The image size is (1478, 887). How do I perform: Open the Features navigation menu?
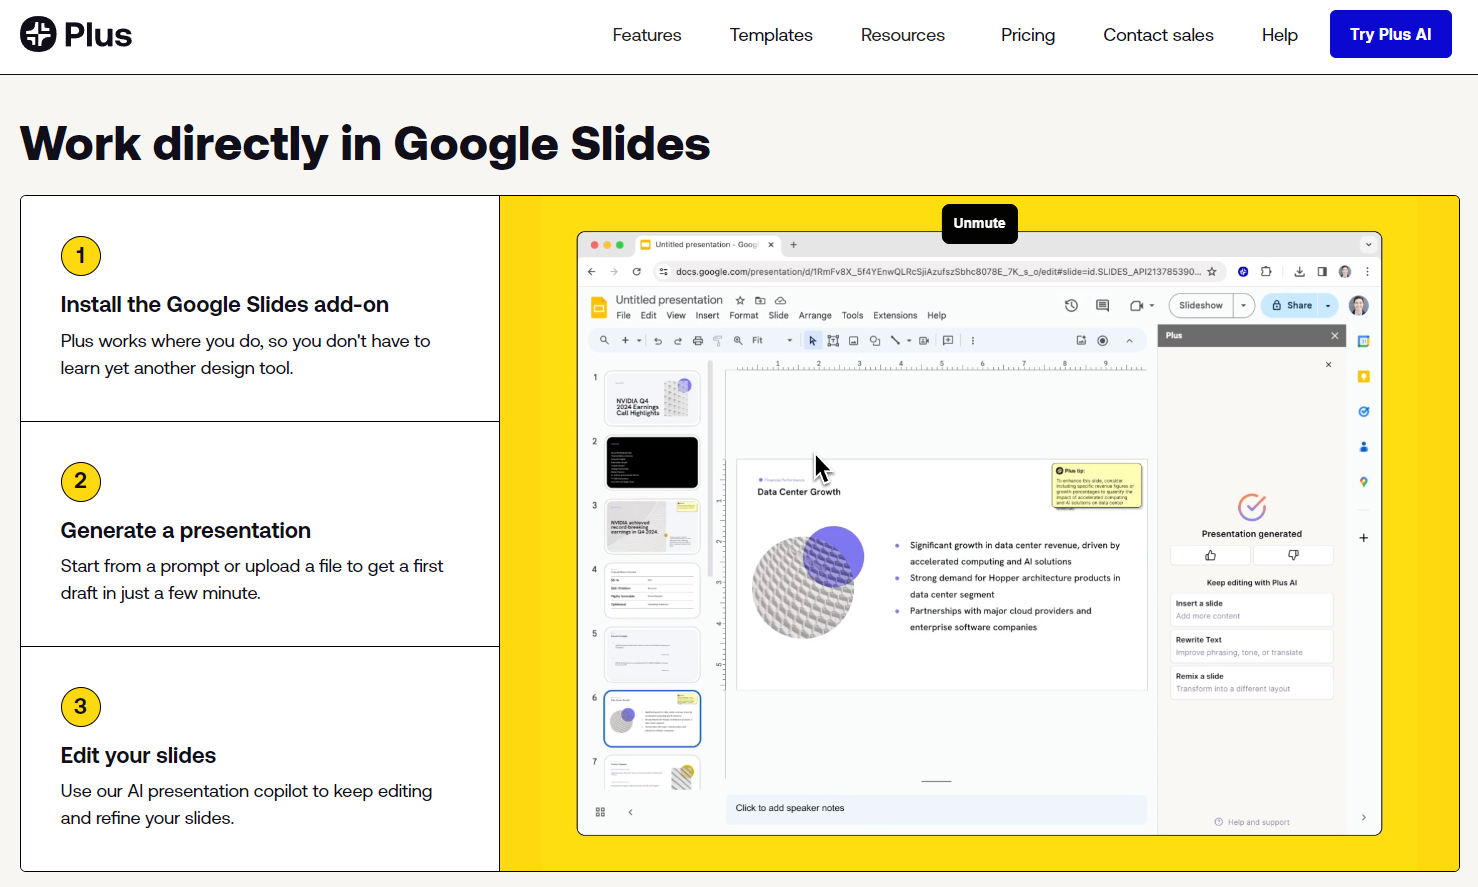tap(647, 35)
